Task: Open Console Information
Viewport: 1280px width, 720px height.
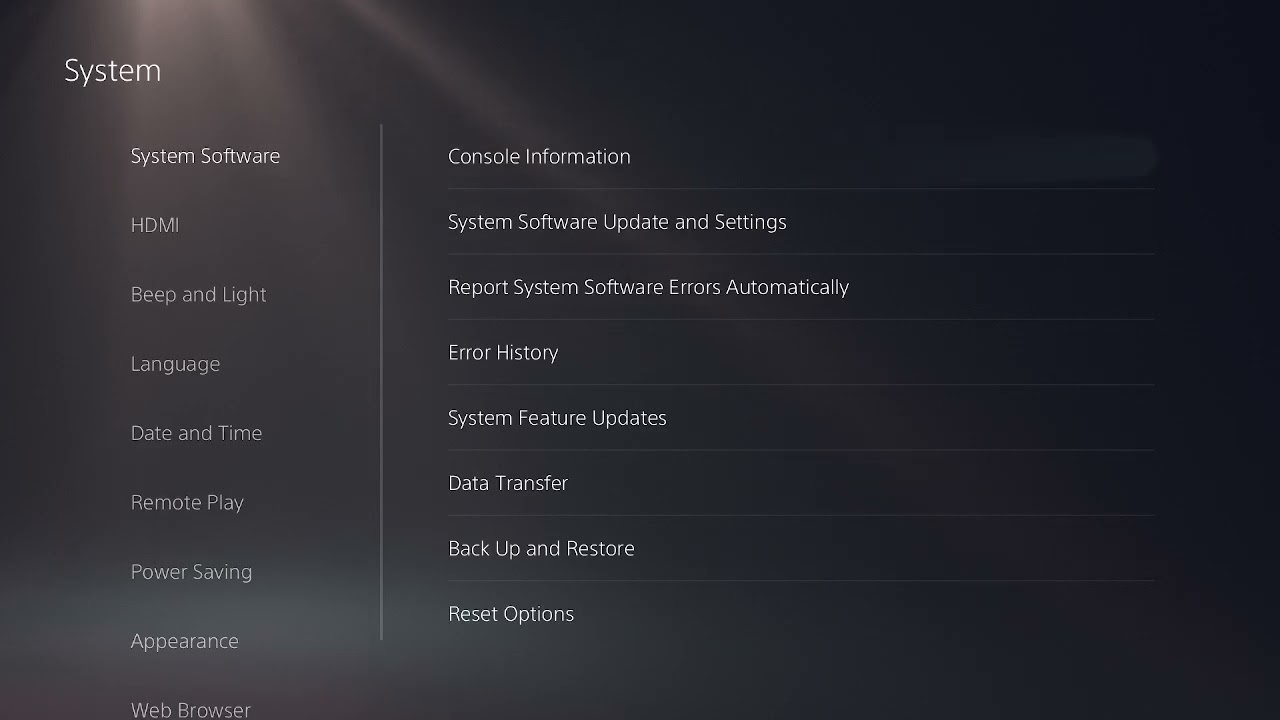Action: click(x=801, y=156)
